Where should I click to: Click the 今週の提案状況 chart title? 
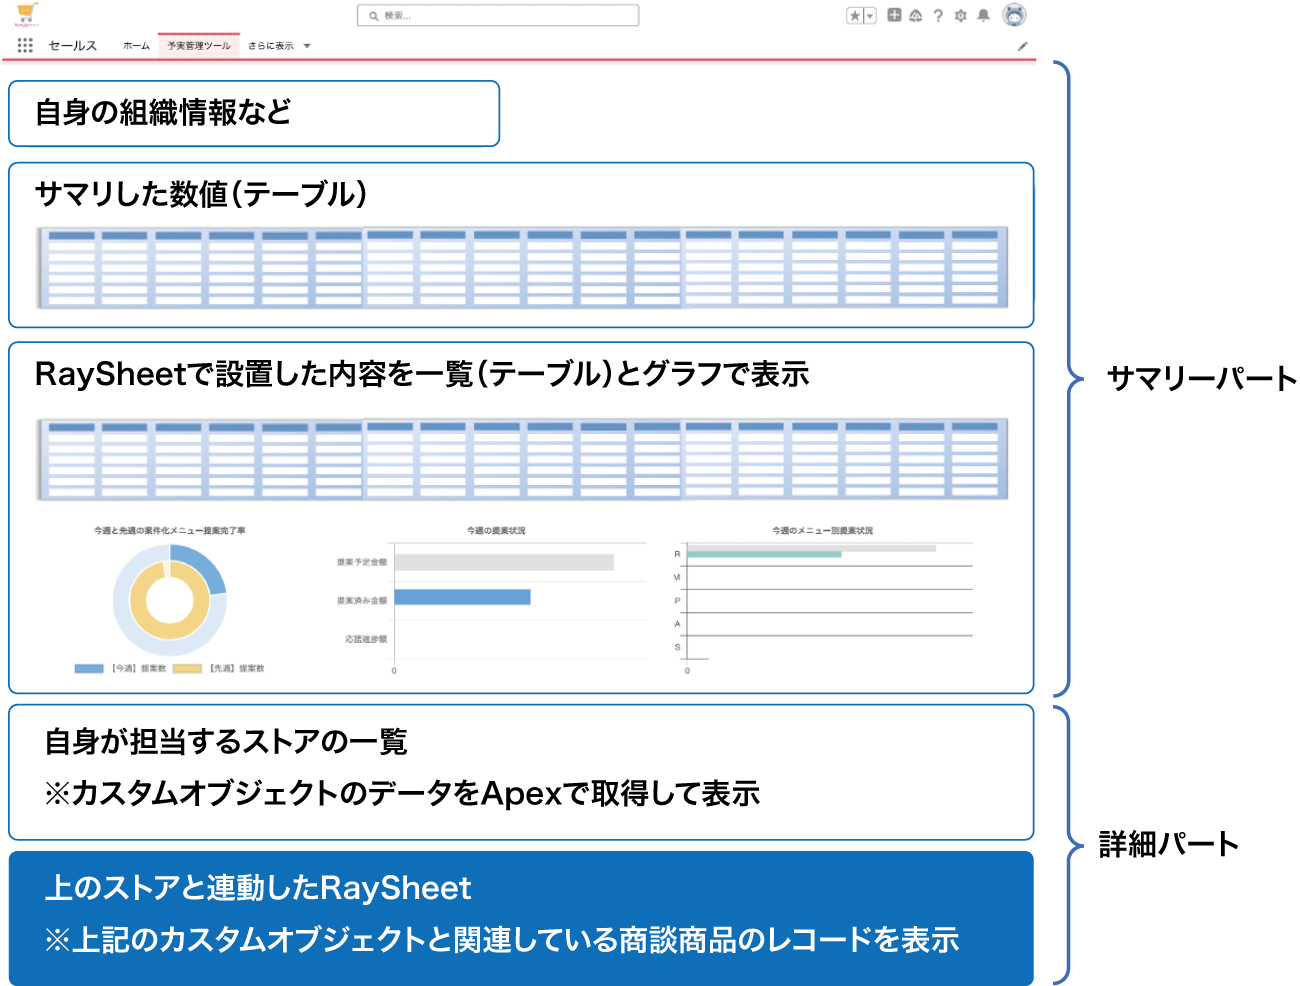(496, 530)
